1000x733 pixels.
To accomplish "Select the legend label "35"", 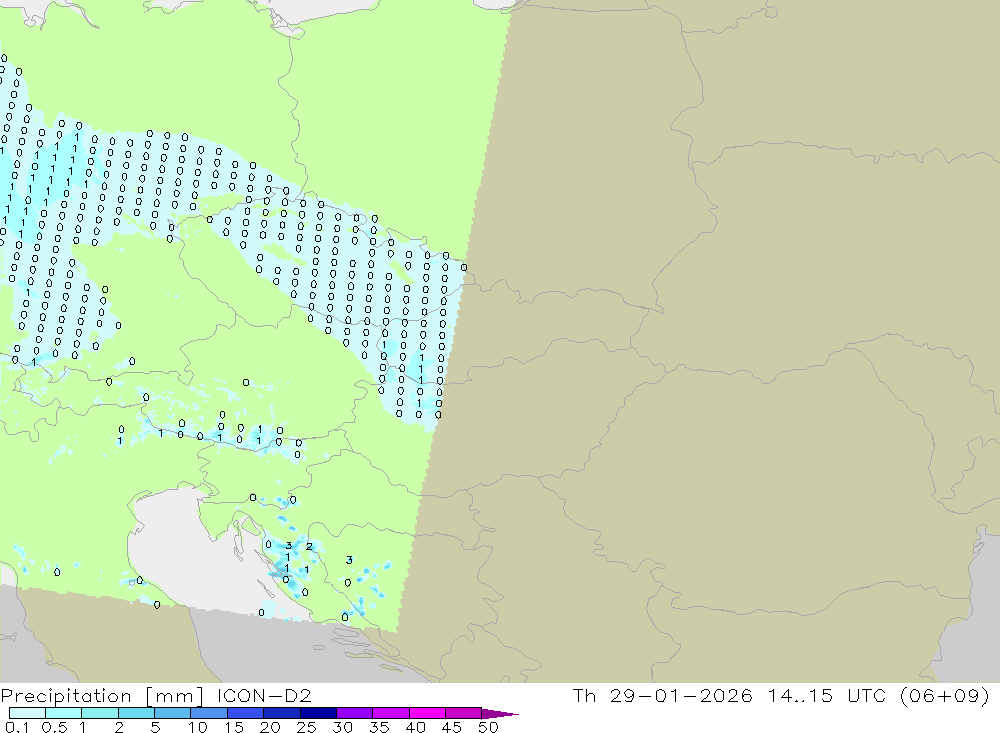I will pos(379,727).
